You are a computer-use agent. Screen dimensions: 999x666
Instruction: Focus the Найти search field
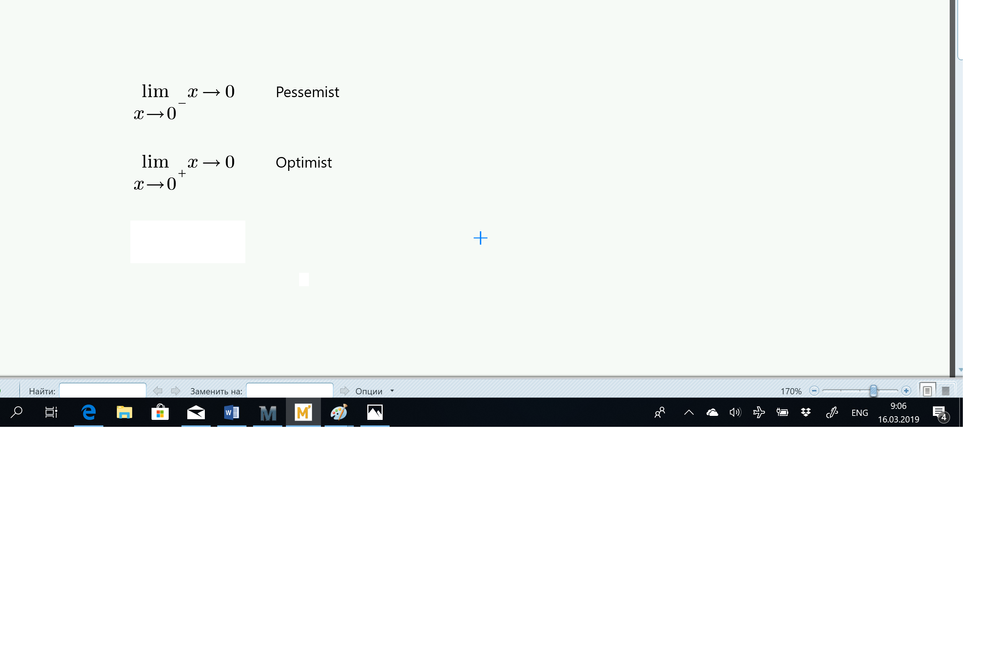[x=103, y=391]
